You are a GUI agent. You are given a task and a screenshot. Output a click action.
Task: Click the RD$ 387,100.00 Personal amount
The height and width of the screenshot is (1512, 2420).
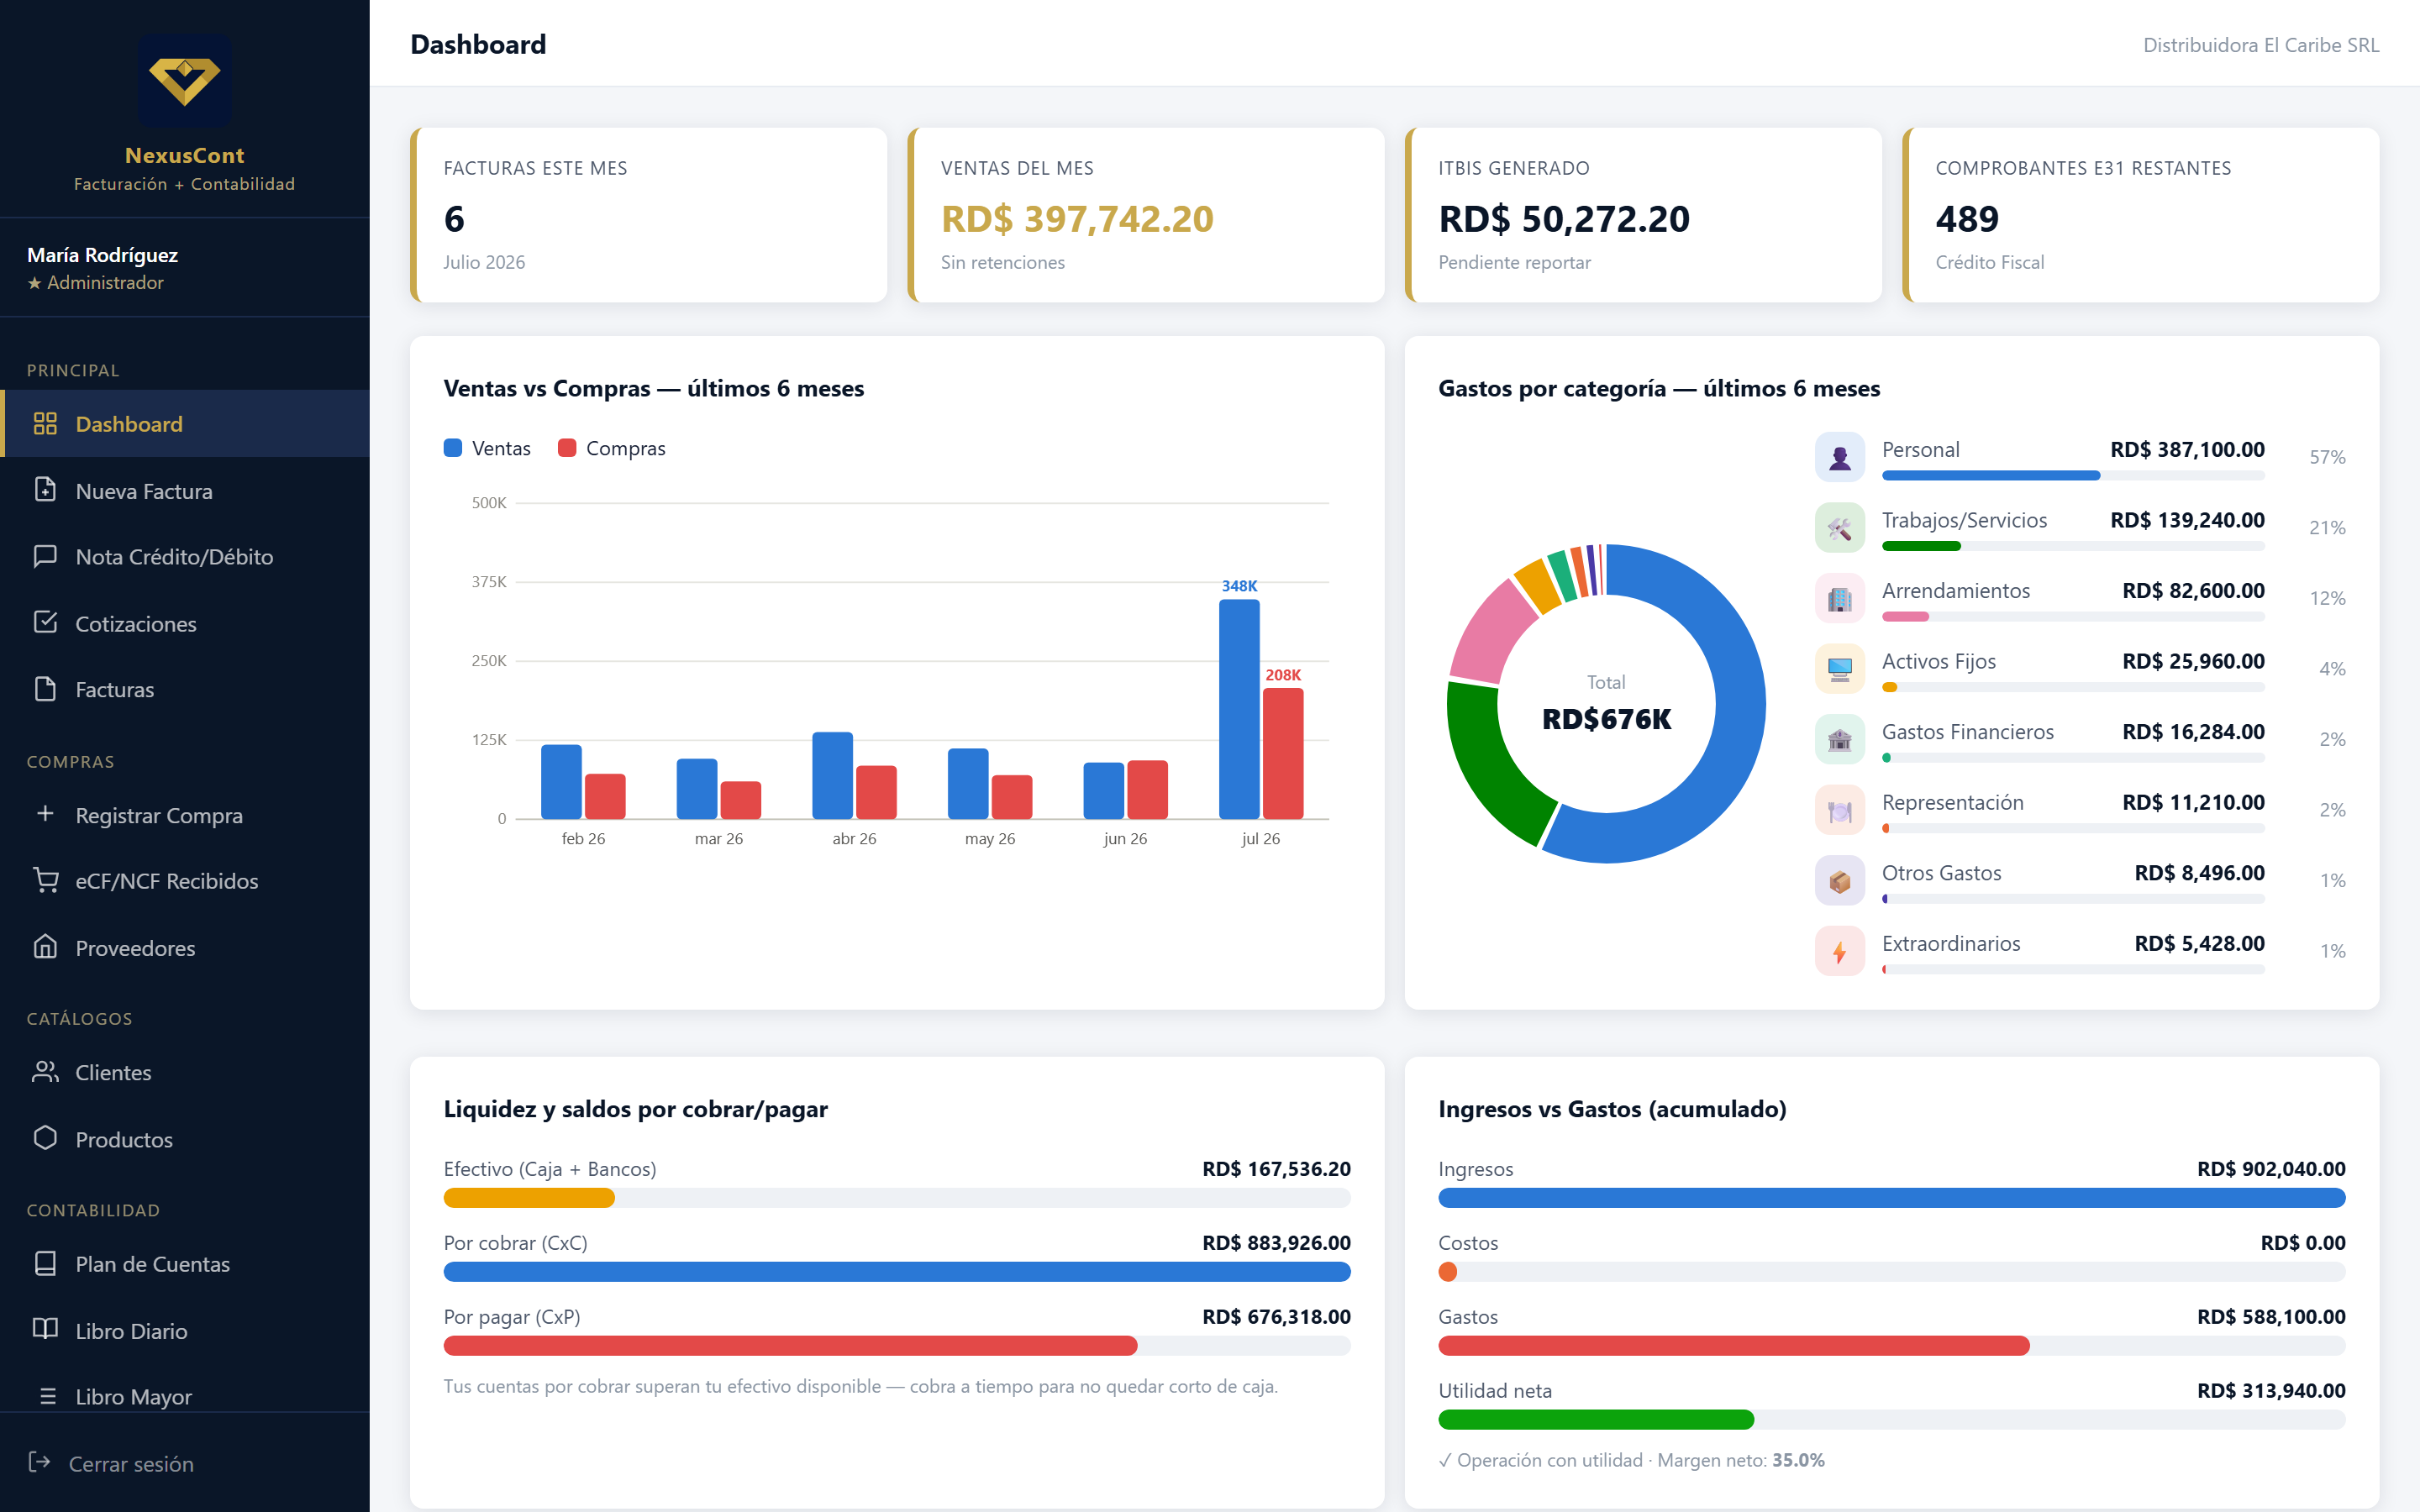(2187, 450)
